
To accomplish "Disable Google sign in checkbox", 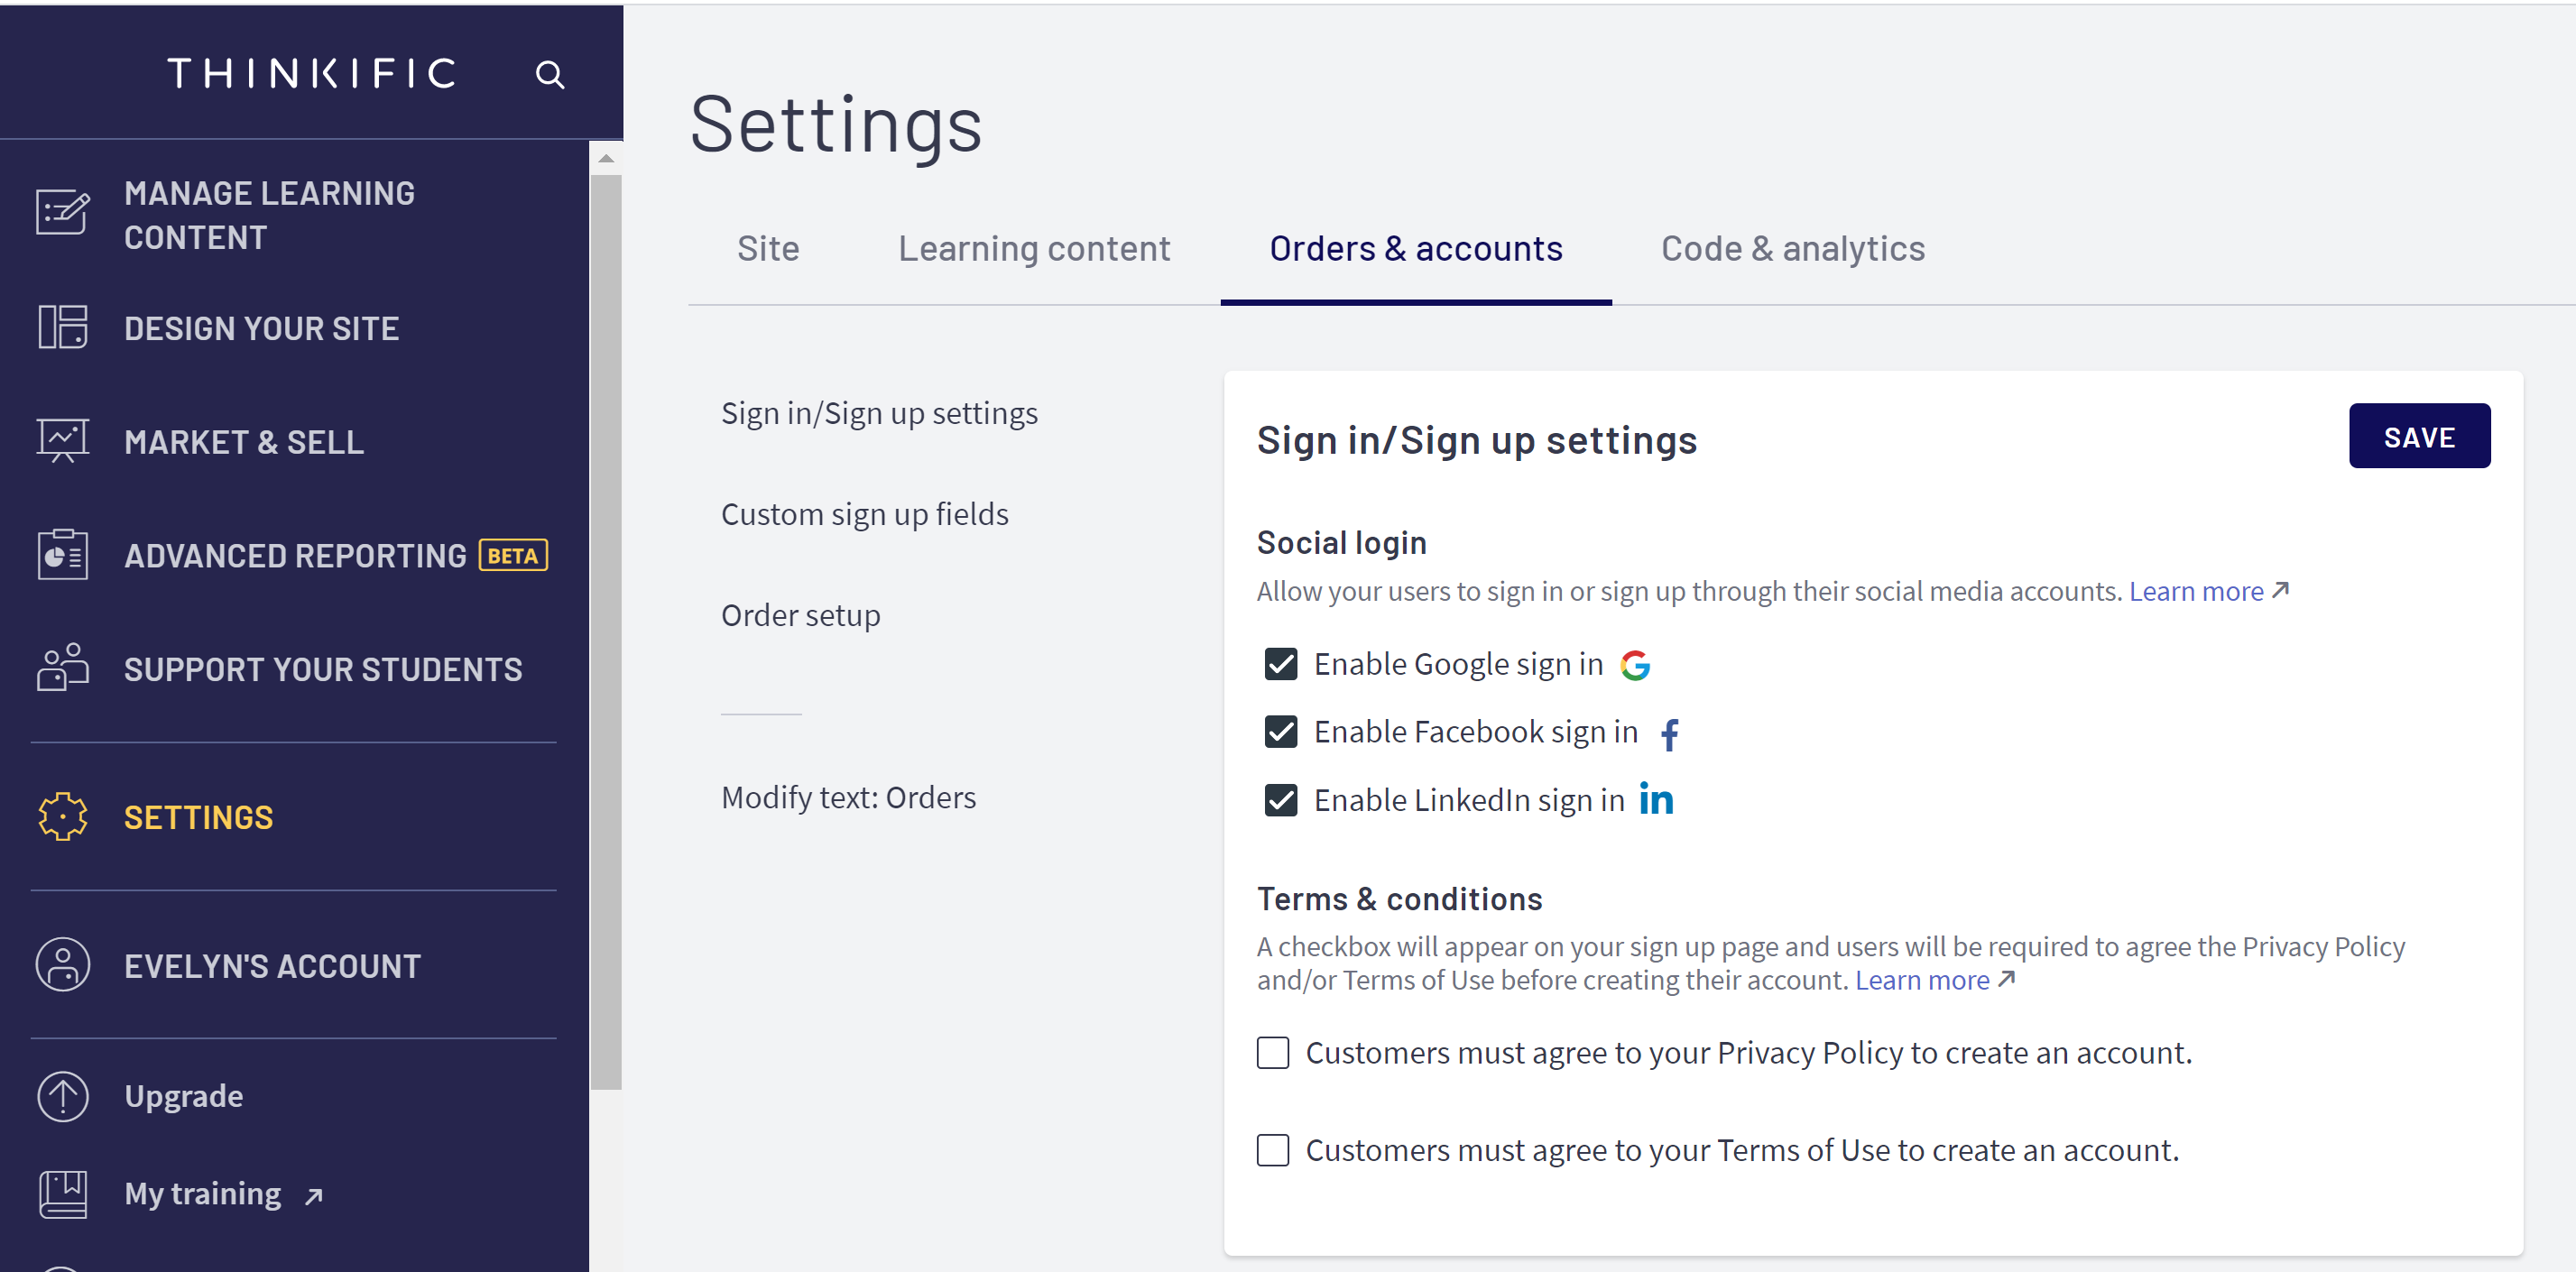I will tap(1281, 664).
